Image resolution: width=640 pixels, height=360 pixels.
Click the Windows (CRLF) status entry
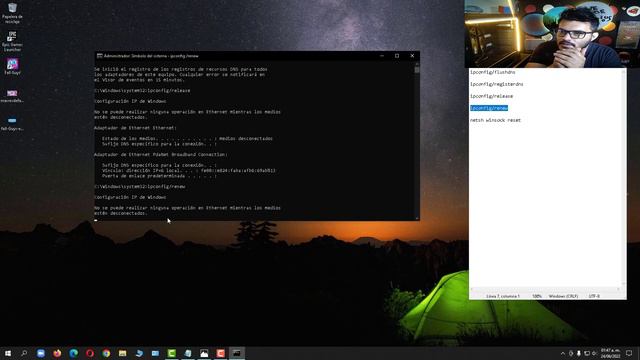click(563, 296)
